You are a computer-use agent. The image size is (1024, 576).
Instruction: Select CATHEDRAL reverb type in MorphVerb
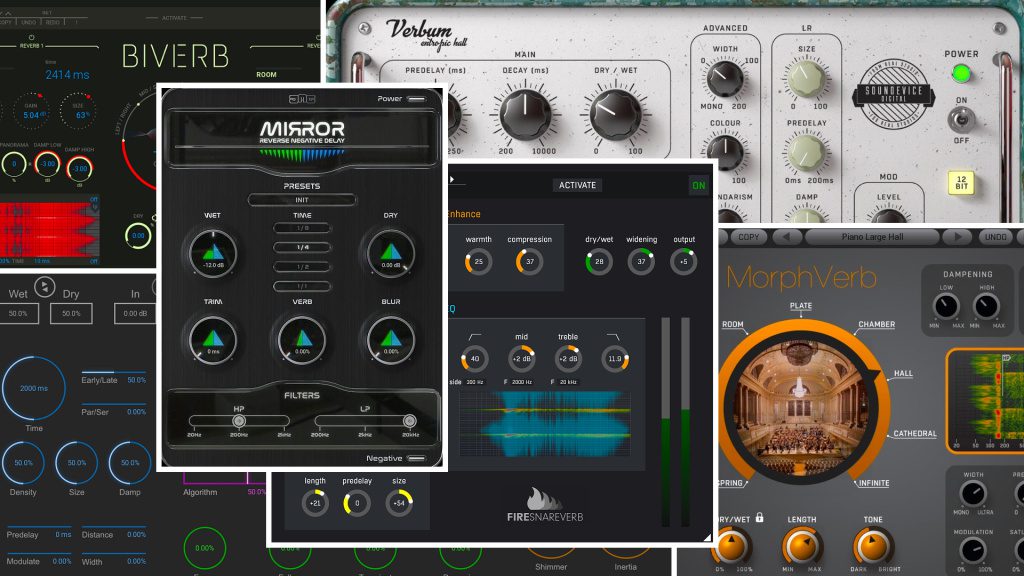click(915, 434)
